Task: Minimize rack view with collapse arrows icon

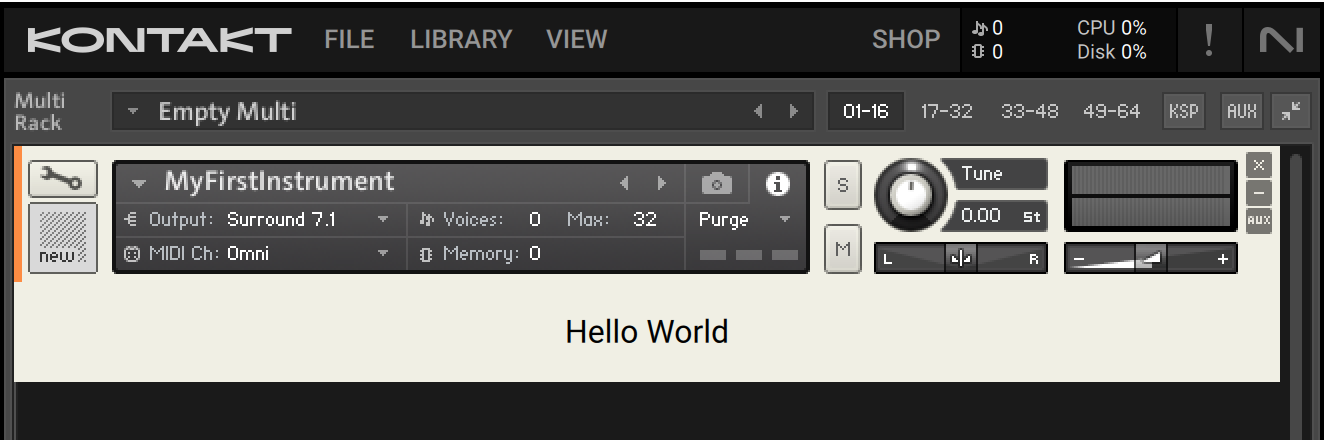Action: click(x=1291, y=111)
